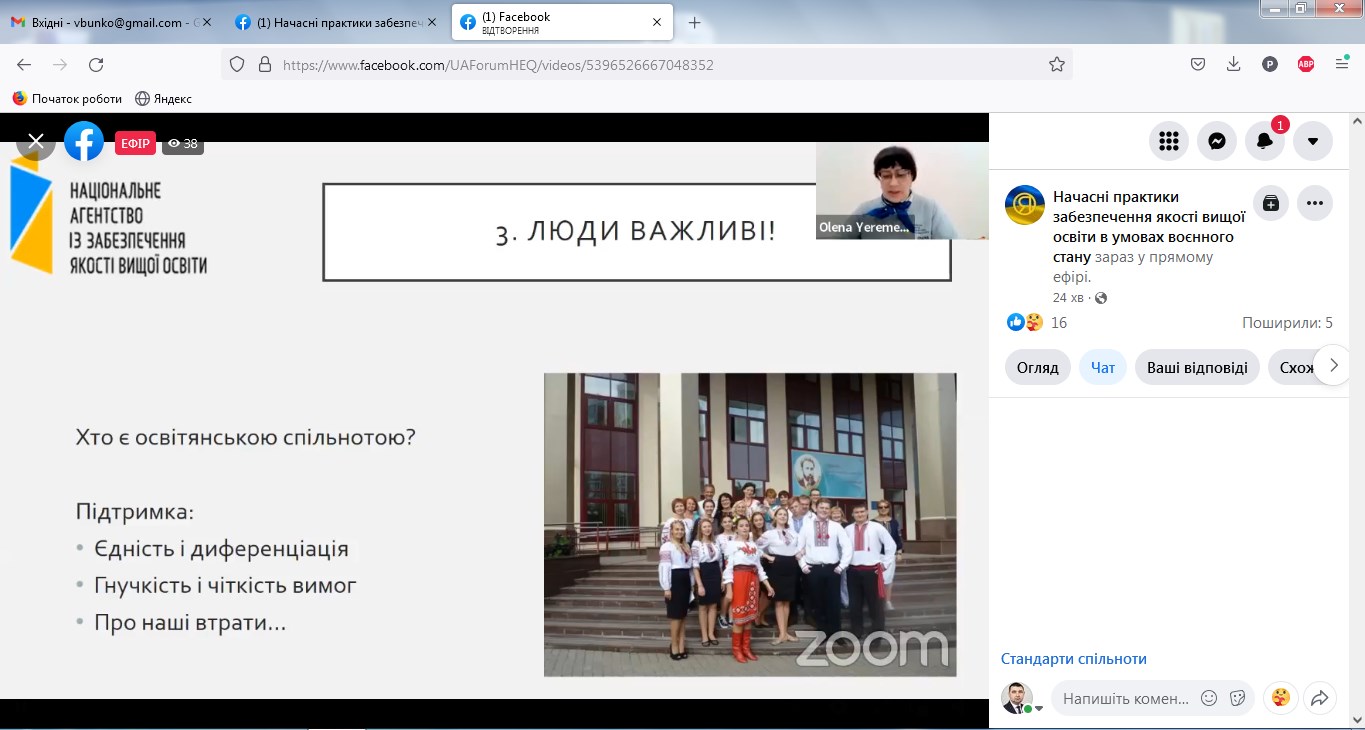Click the public globe audience icon
Screen dimensions: 1365x730
click(1101, 298)
